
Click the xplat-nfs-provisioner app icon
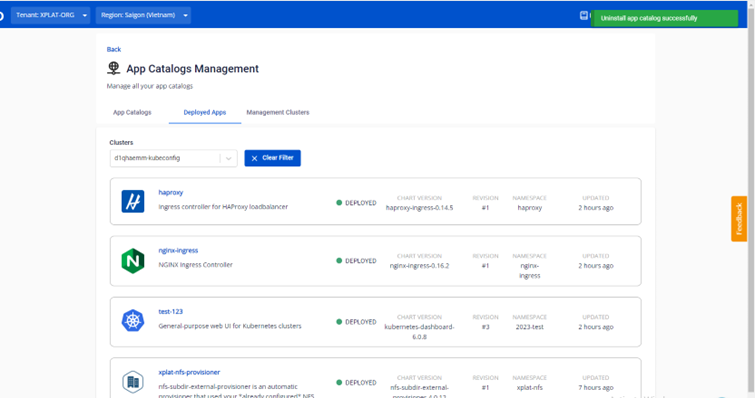pos(133,382)
